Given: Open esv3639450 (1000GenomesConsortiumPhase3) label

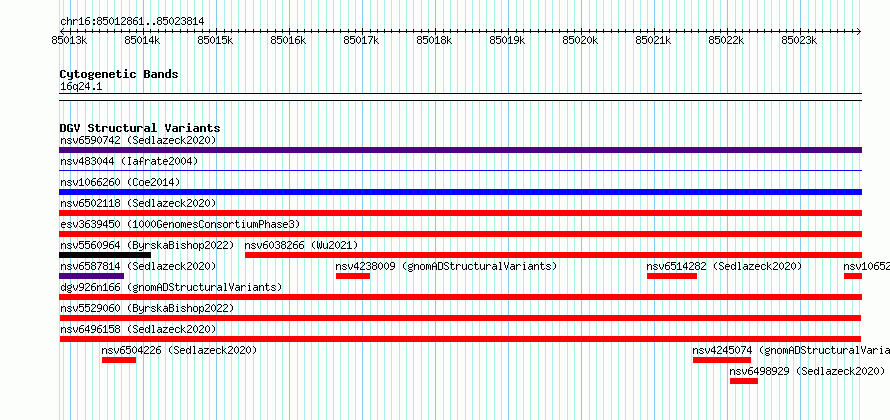Looking at the screenshot, I should [180, 224].
